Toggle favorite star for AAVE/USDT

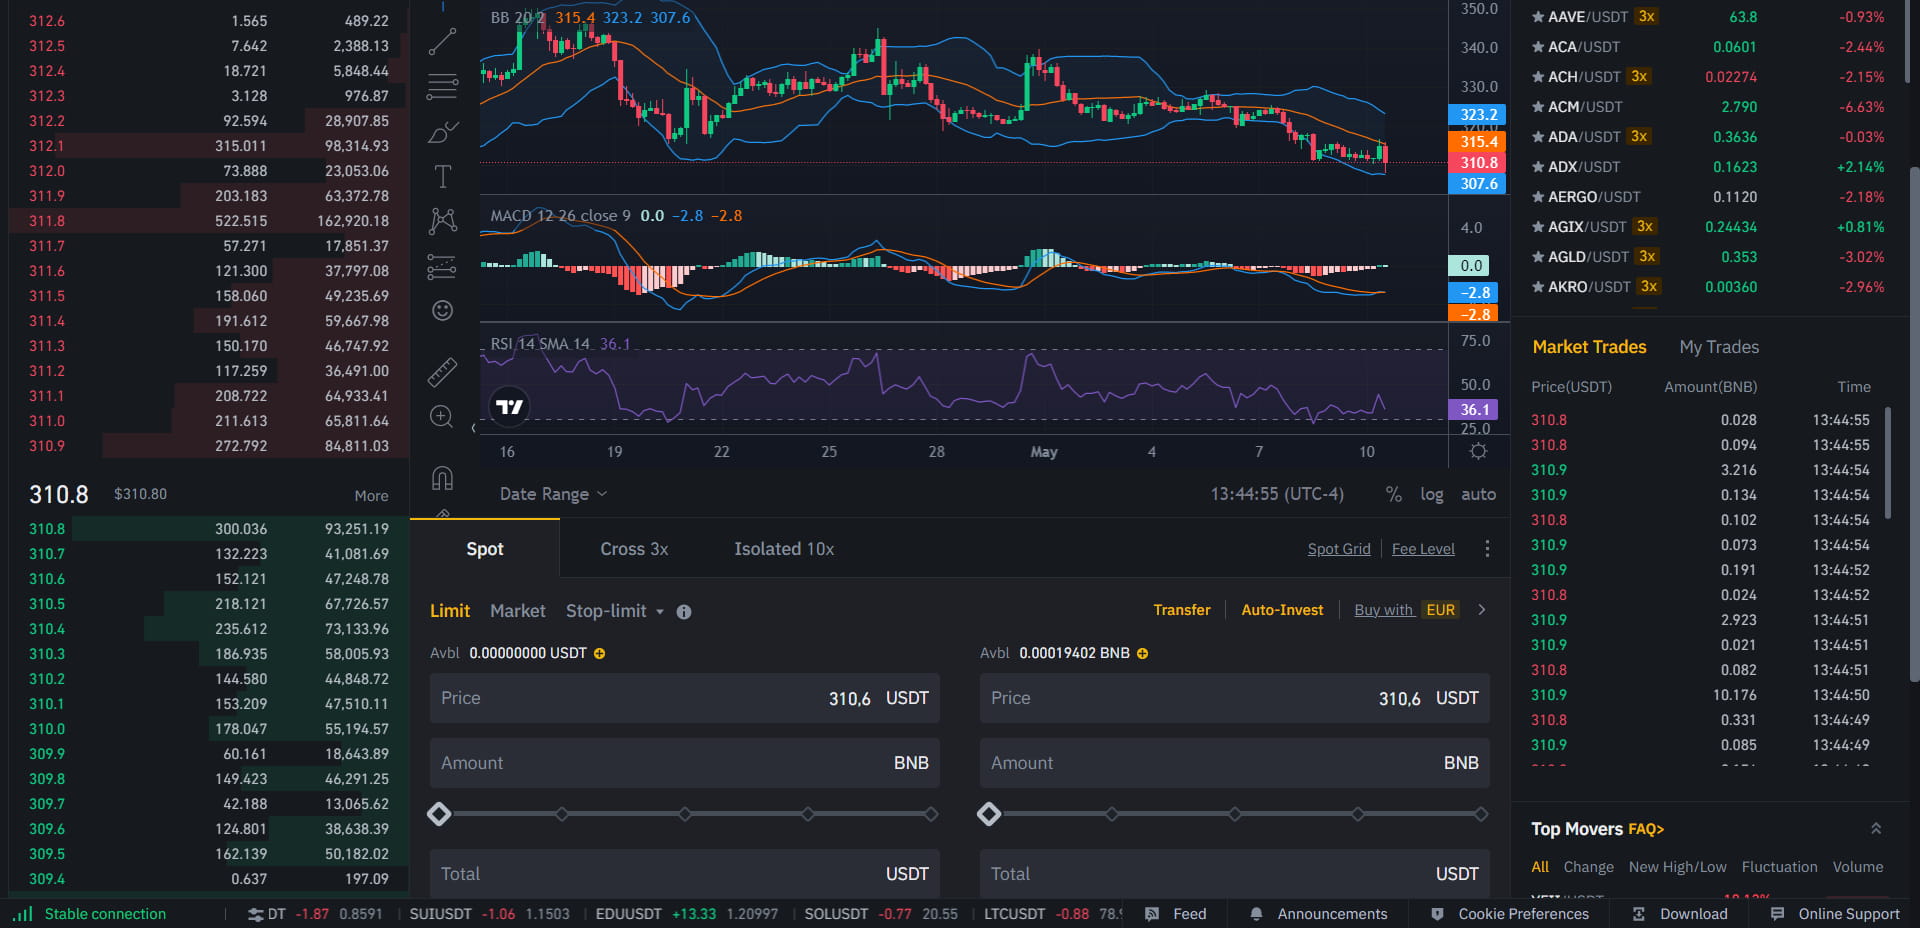pyautogui.click(x=1538, y=17)
